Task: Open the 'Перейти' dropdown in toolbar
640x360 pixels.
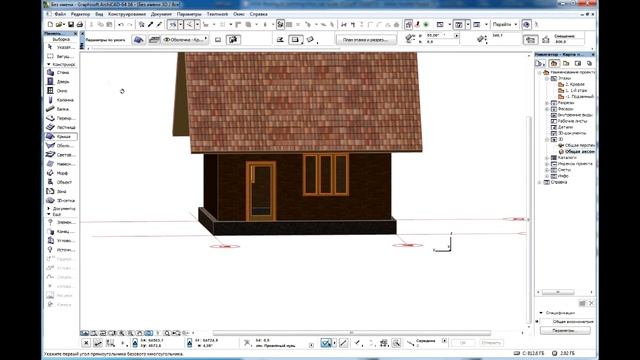Action: 505,24
